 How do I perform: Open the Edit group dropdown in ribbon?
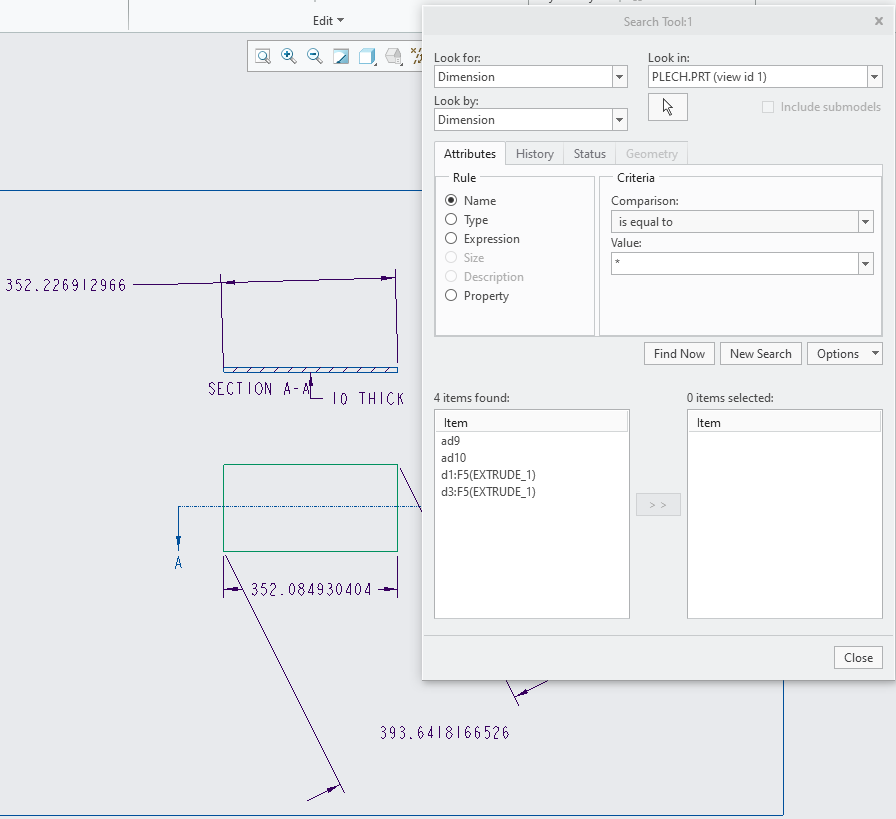tap(328, 21)
